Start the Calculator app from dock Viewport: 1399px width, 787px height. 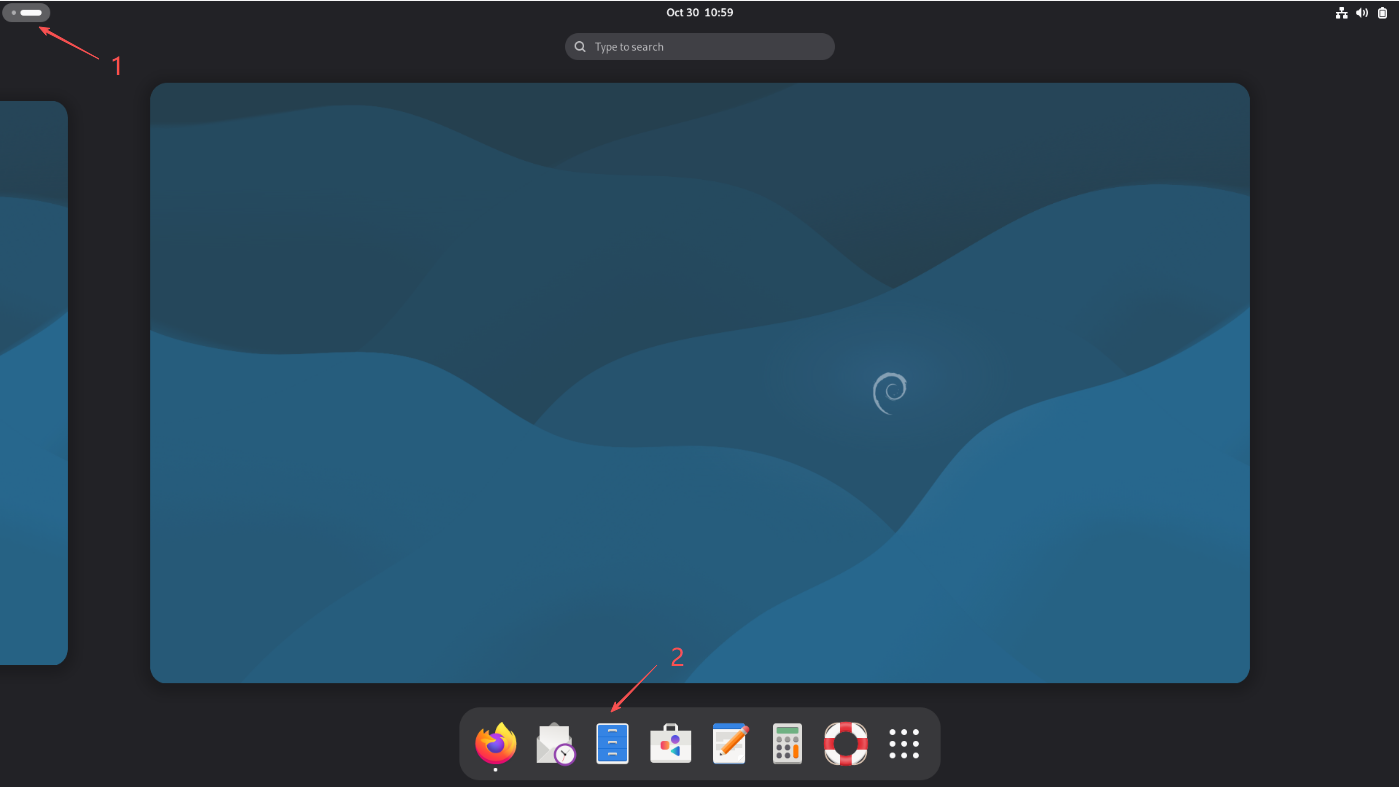click(x=787, y=744)
